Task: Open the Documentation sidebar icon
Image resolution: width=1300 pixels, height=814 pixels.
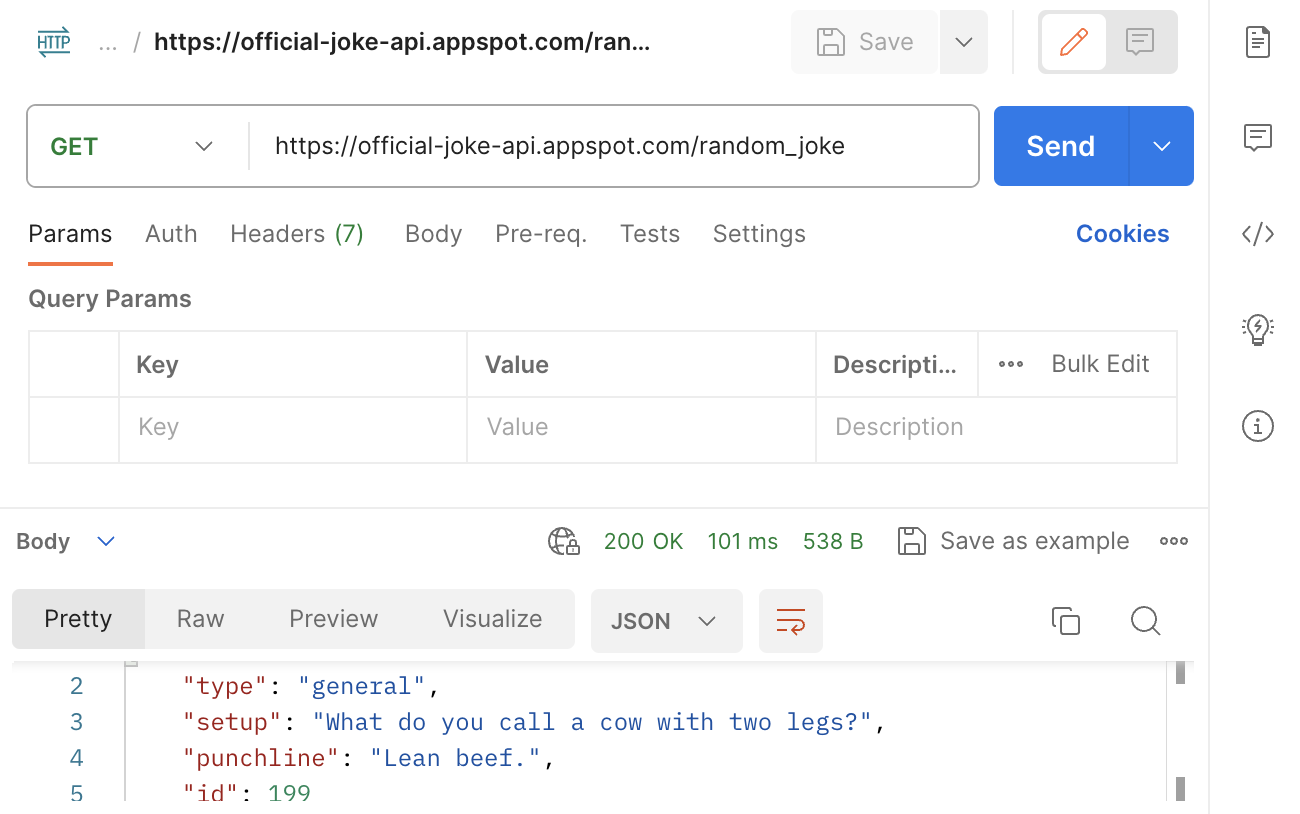Action: [x=1257, y=43]
